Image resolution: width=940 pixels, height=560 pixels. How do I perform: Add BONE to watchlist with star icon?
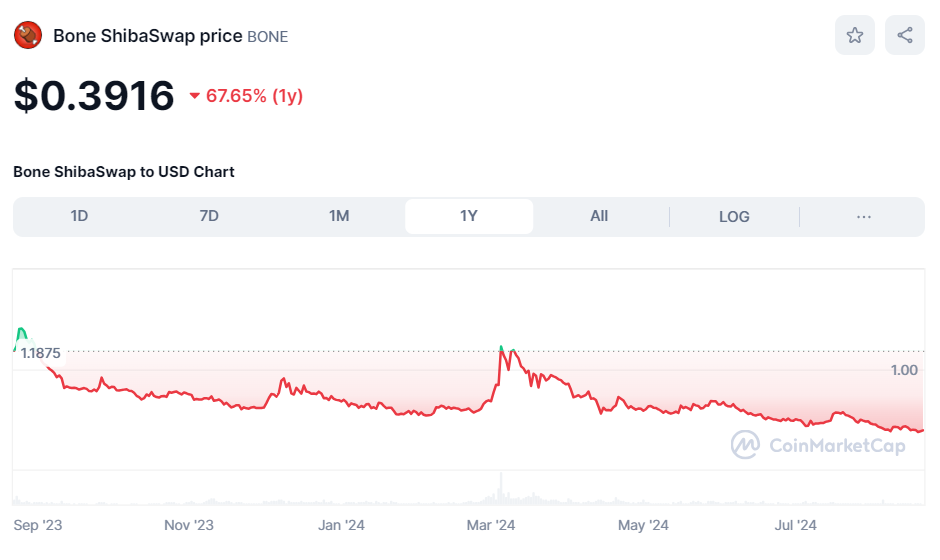855,36
